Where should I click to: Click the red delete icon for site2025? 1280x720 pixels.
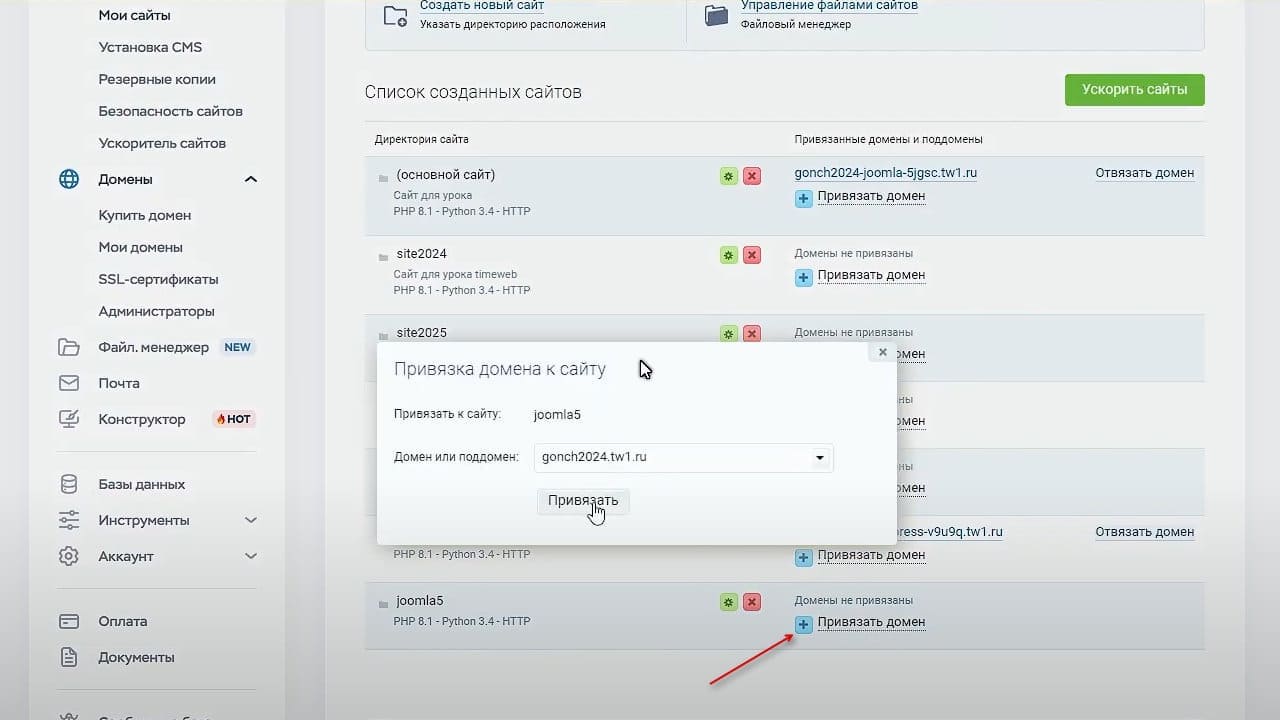point(752,334)
